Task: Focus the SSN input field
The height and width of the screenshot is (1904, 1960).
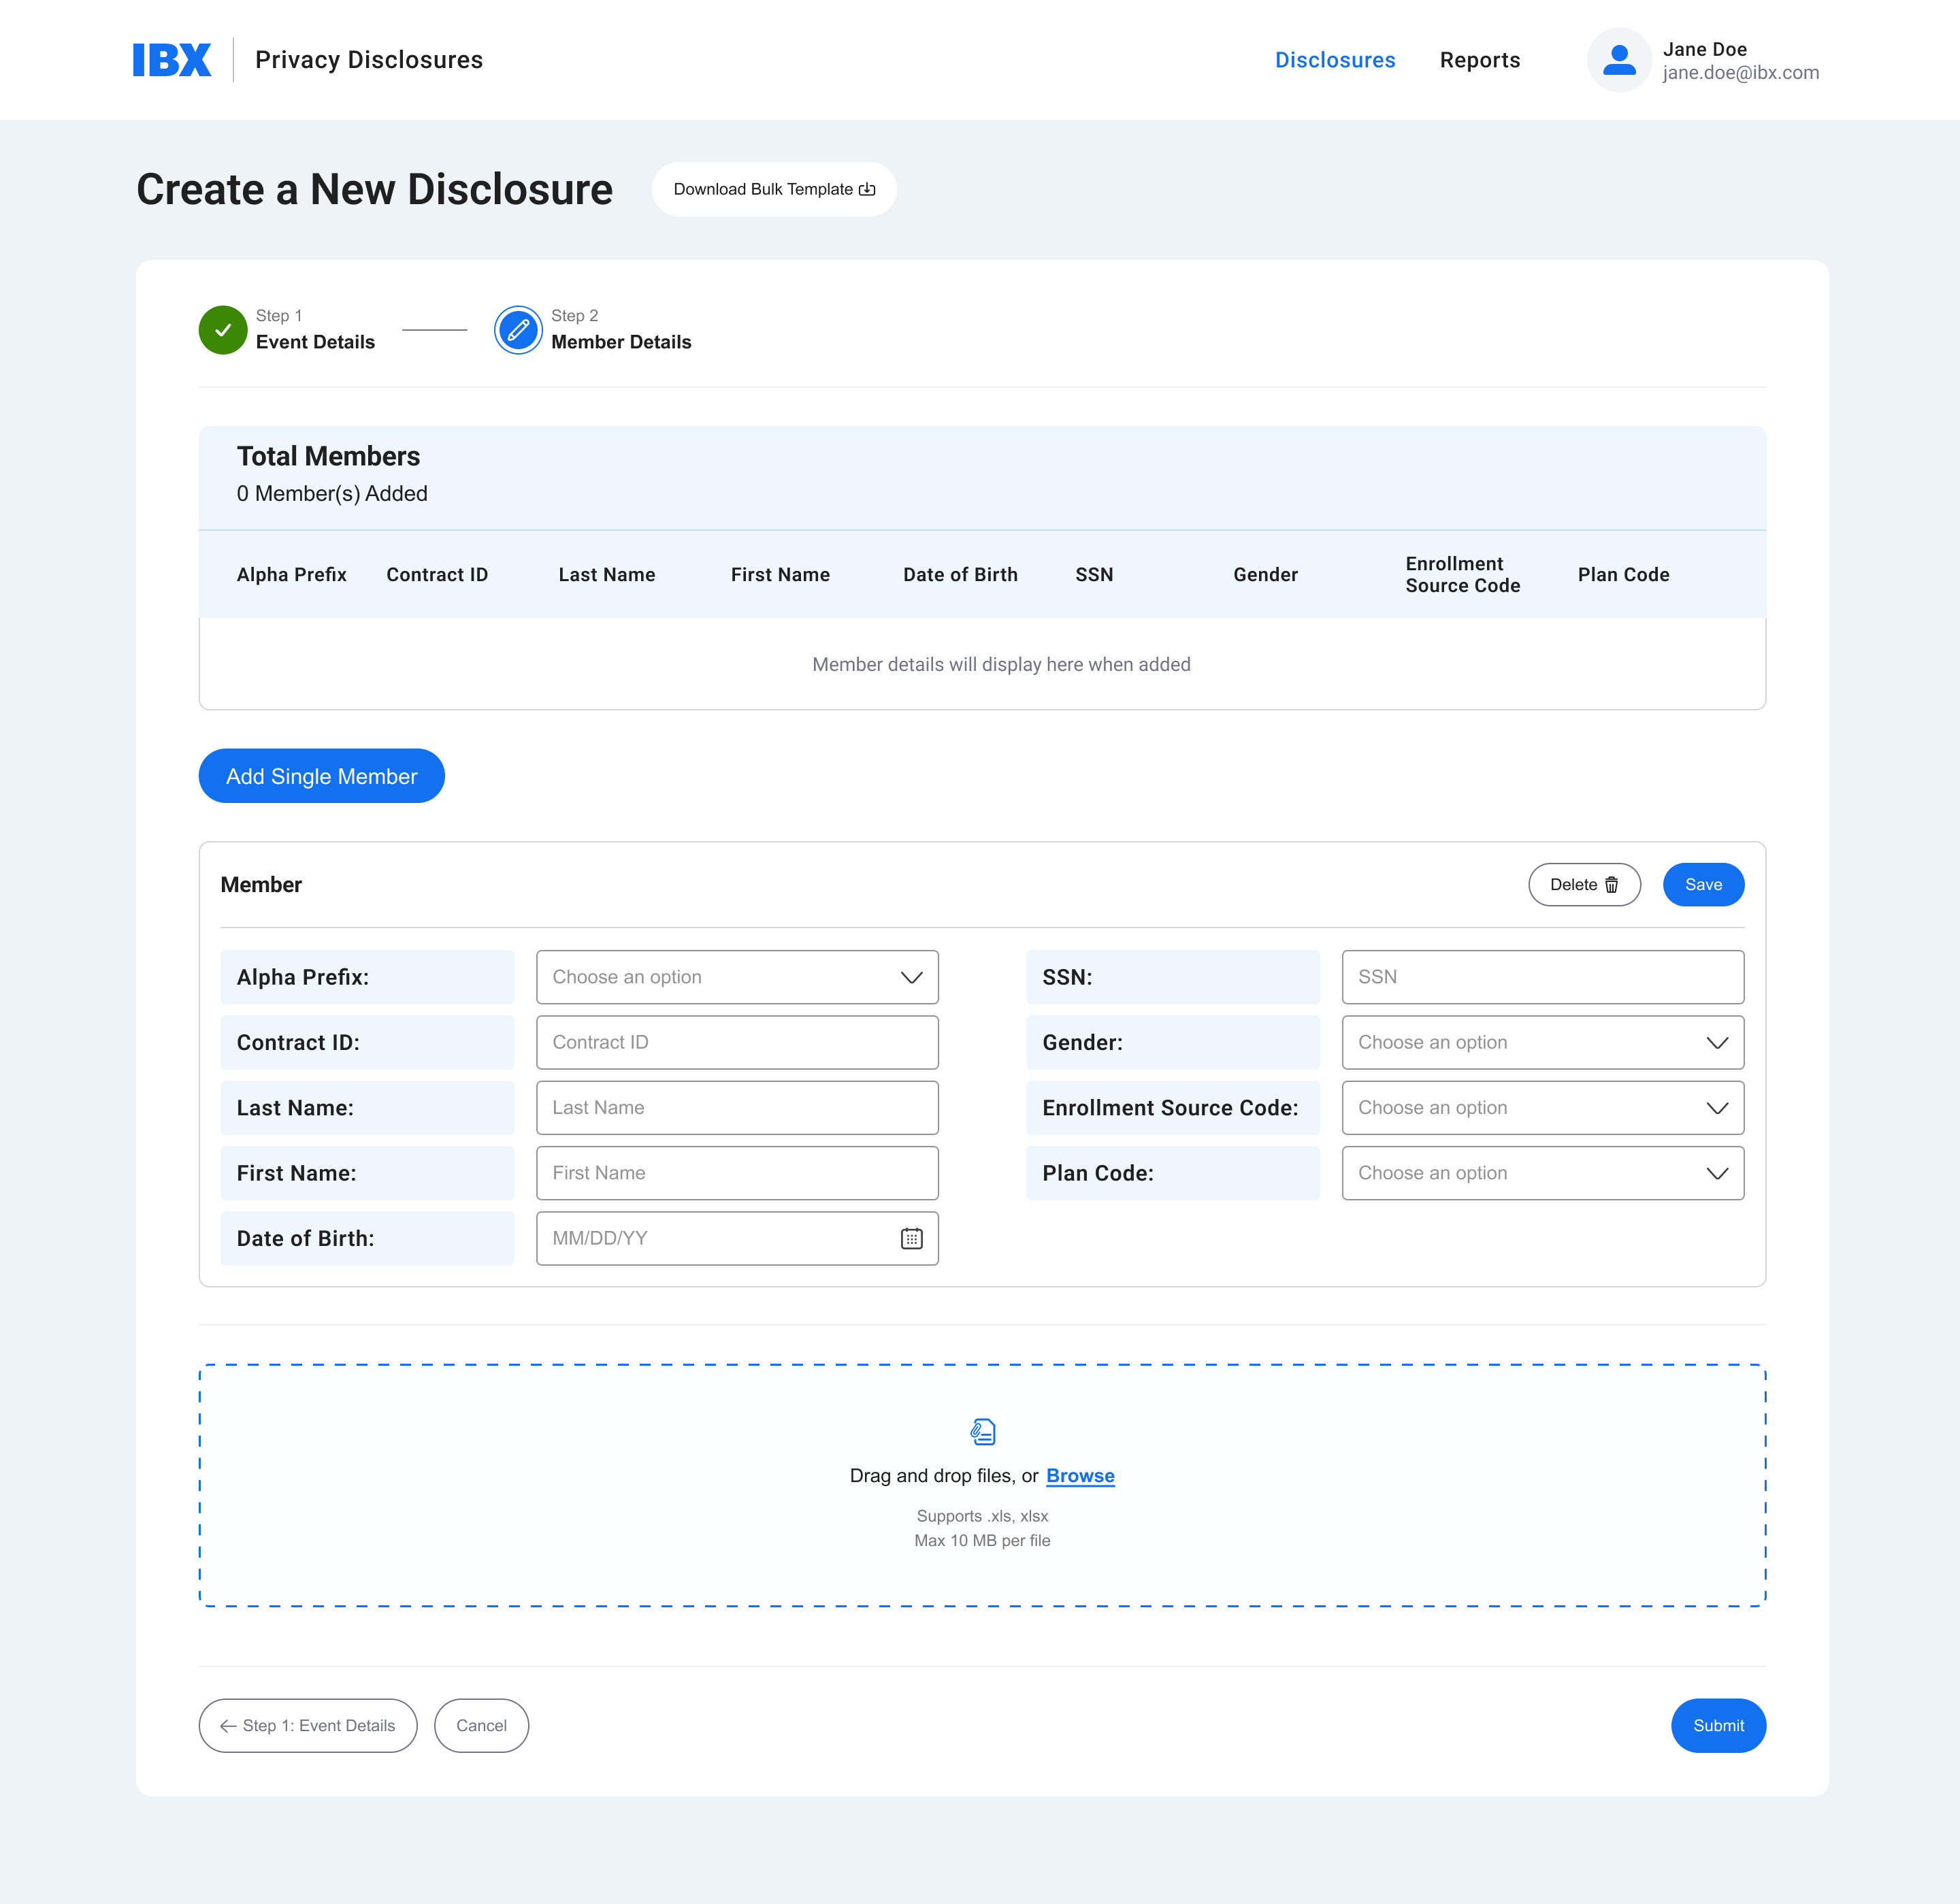Action: pos(1542,977)
